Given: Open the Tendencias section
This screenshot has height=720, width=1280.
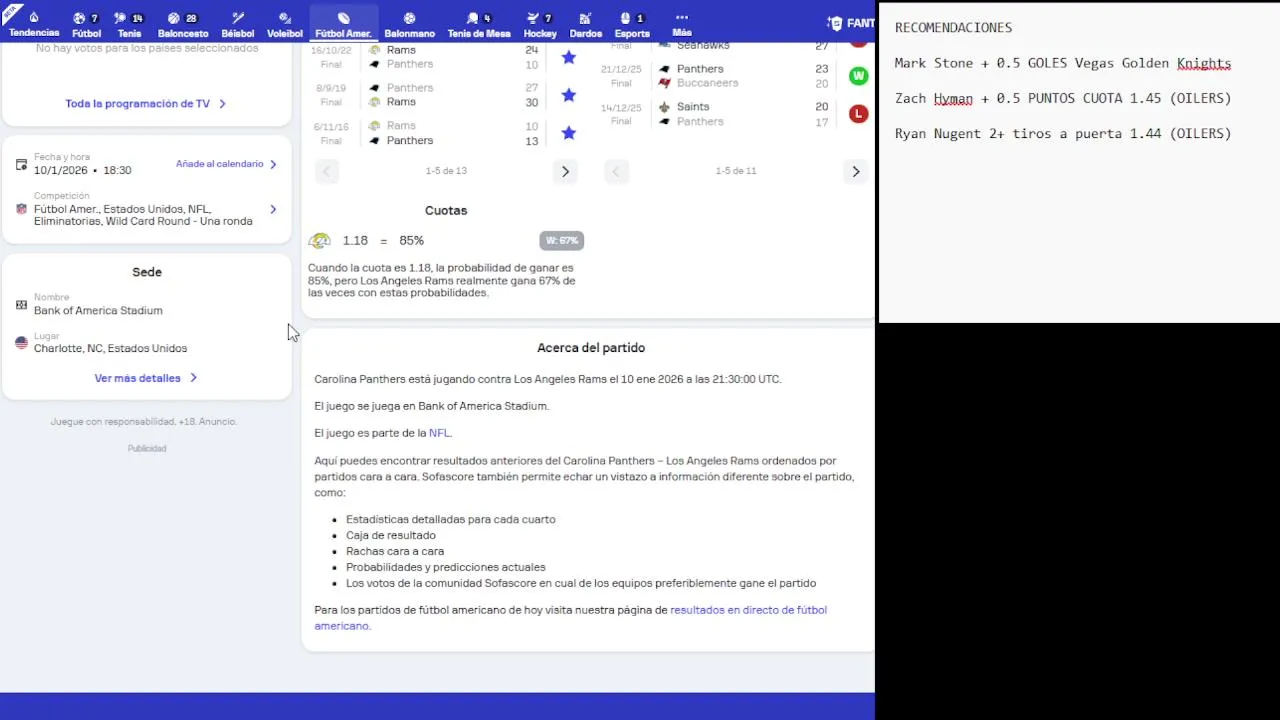Looking at the screenshot, I should tap(34, 24).
